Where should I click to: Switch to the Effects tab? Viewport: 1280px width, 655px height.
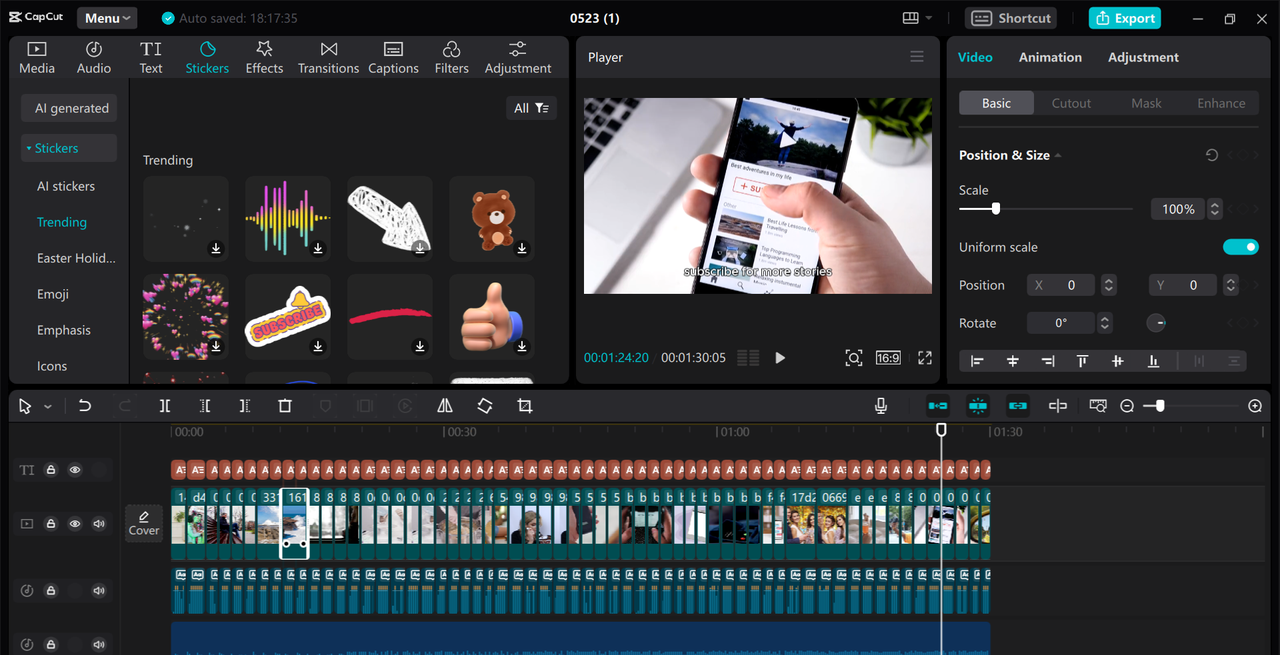(x=264, y=58)
